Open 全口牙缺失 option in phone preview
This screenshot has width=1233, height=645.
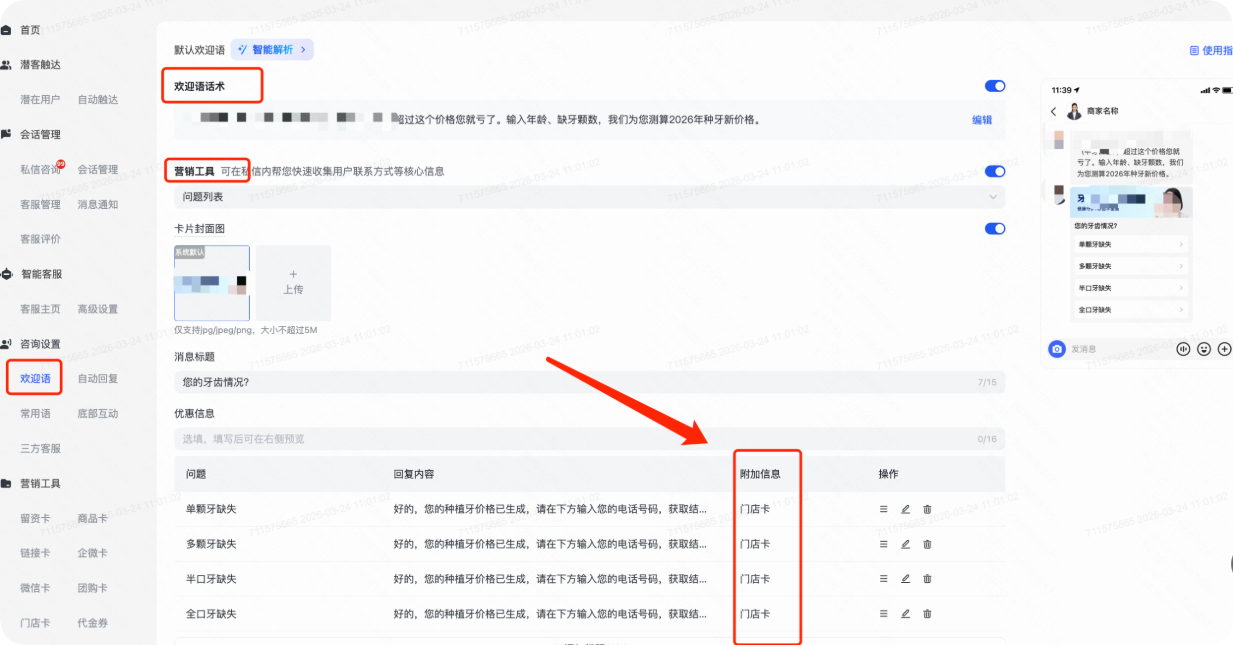[x=1131, y=310]
